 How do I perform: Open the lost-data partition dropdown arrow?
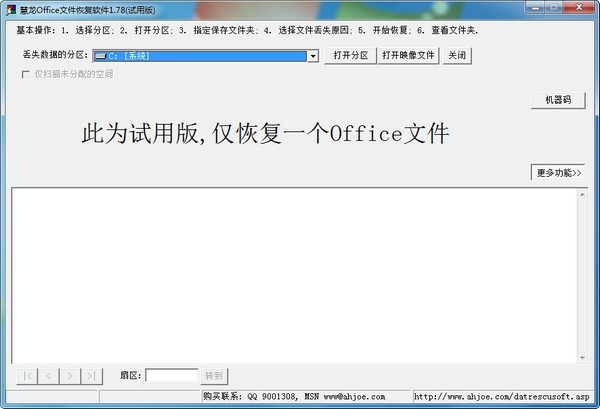pos(313,56)
